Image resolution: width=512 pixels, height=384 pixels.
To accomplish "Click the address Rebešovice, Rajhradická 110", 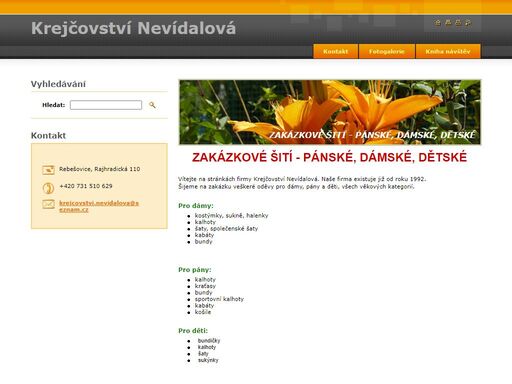I will [99, 169].
